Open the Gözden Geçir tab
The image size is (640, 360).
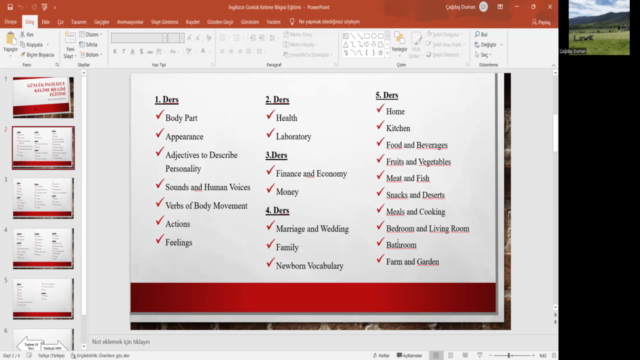pos(220,22)
